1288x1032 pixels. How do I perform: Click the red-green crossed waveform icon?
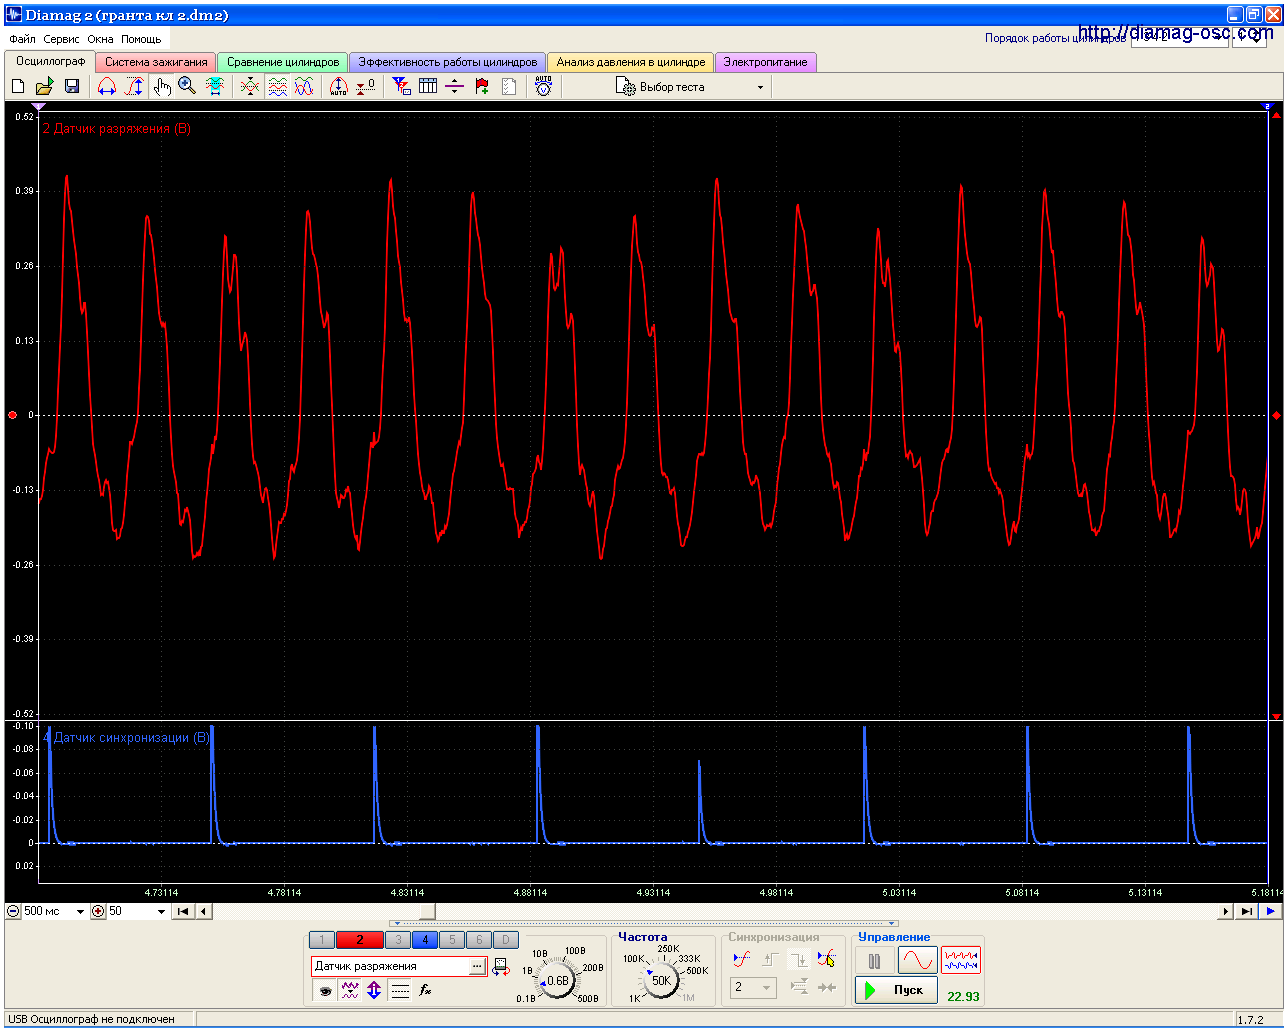[x=250, y=87]
